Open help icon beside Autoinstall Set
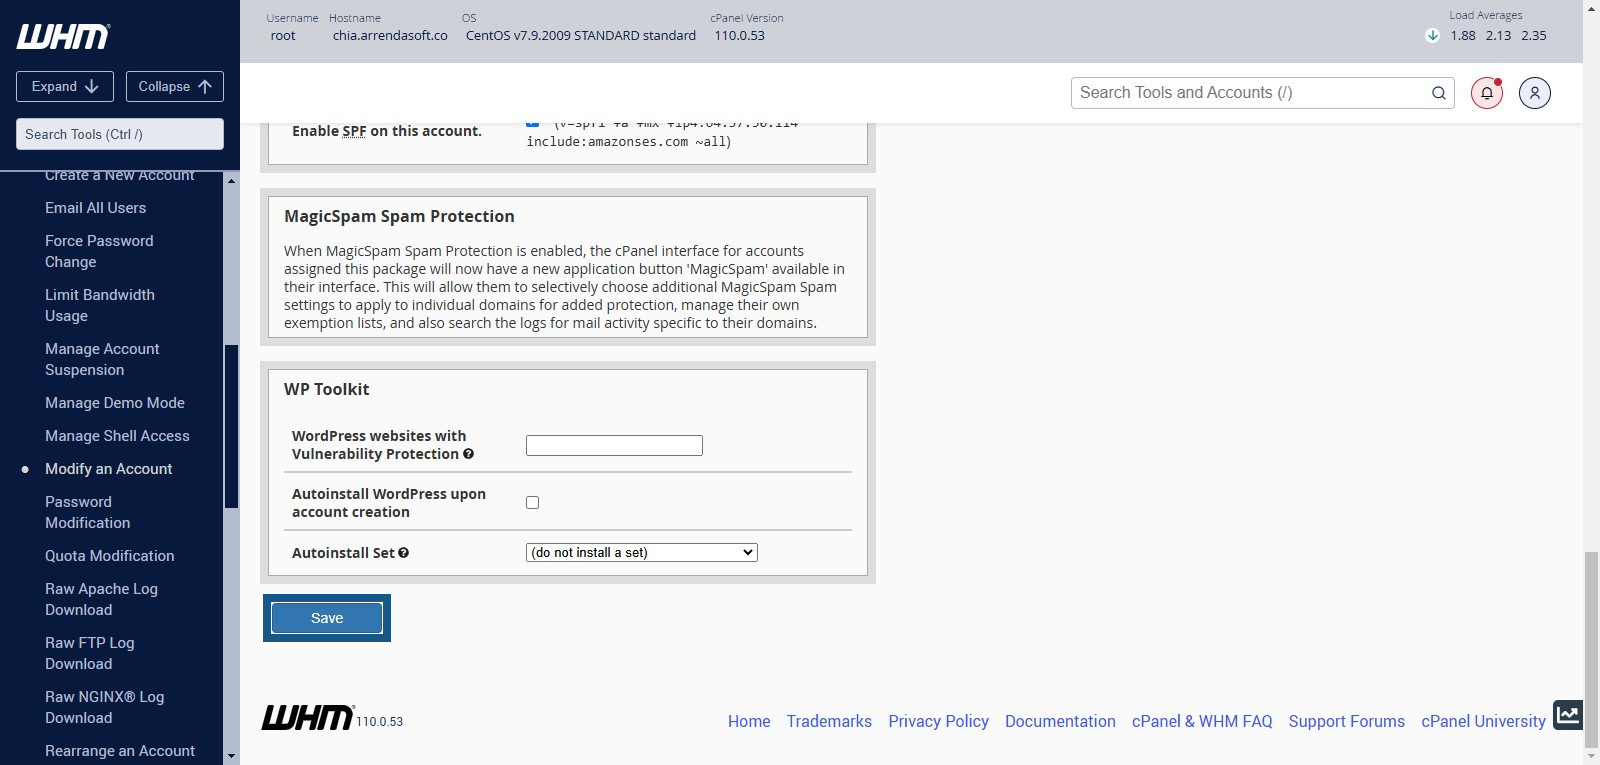Image resolution: width=1600 pixels, height=765 pixels. tap(404, 552)
